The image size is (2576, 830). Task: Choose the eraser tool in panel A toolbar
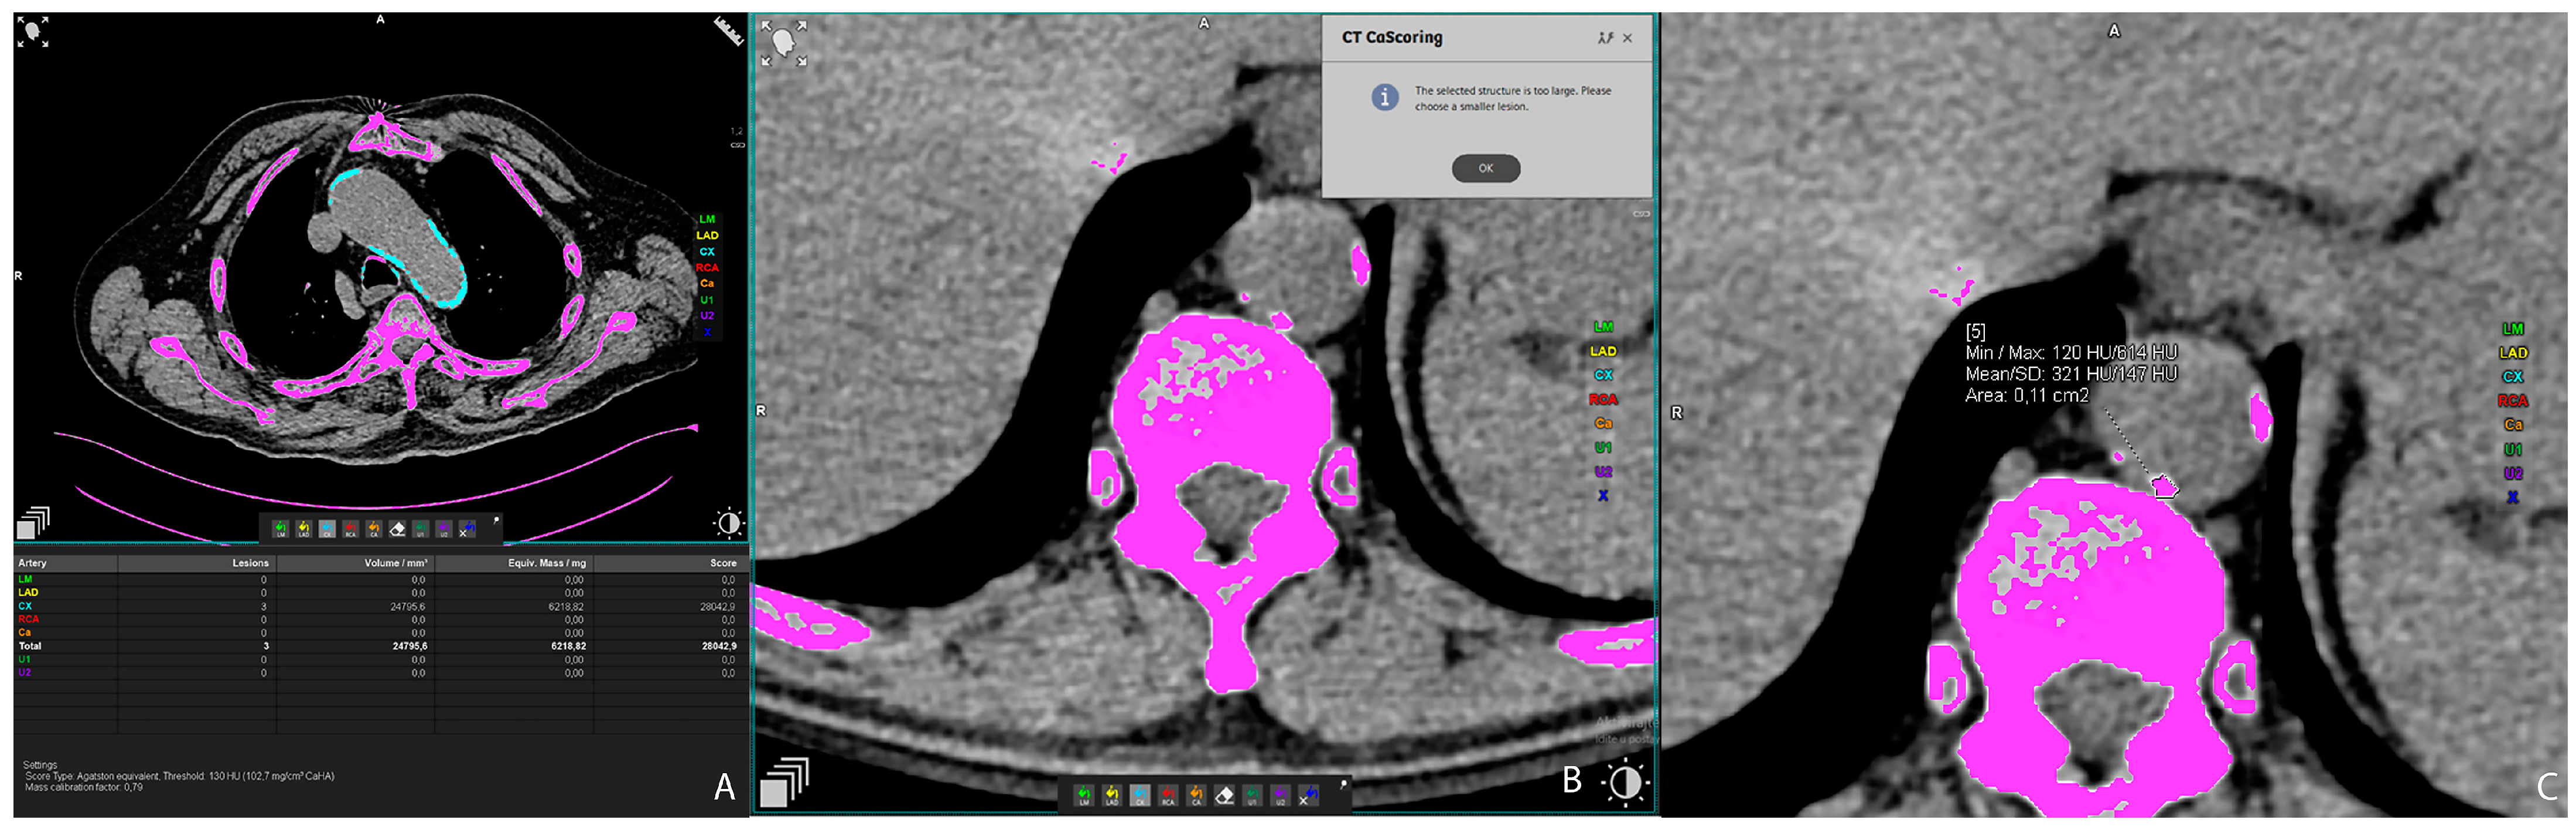pyautogui.click(x=397, y=529)
